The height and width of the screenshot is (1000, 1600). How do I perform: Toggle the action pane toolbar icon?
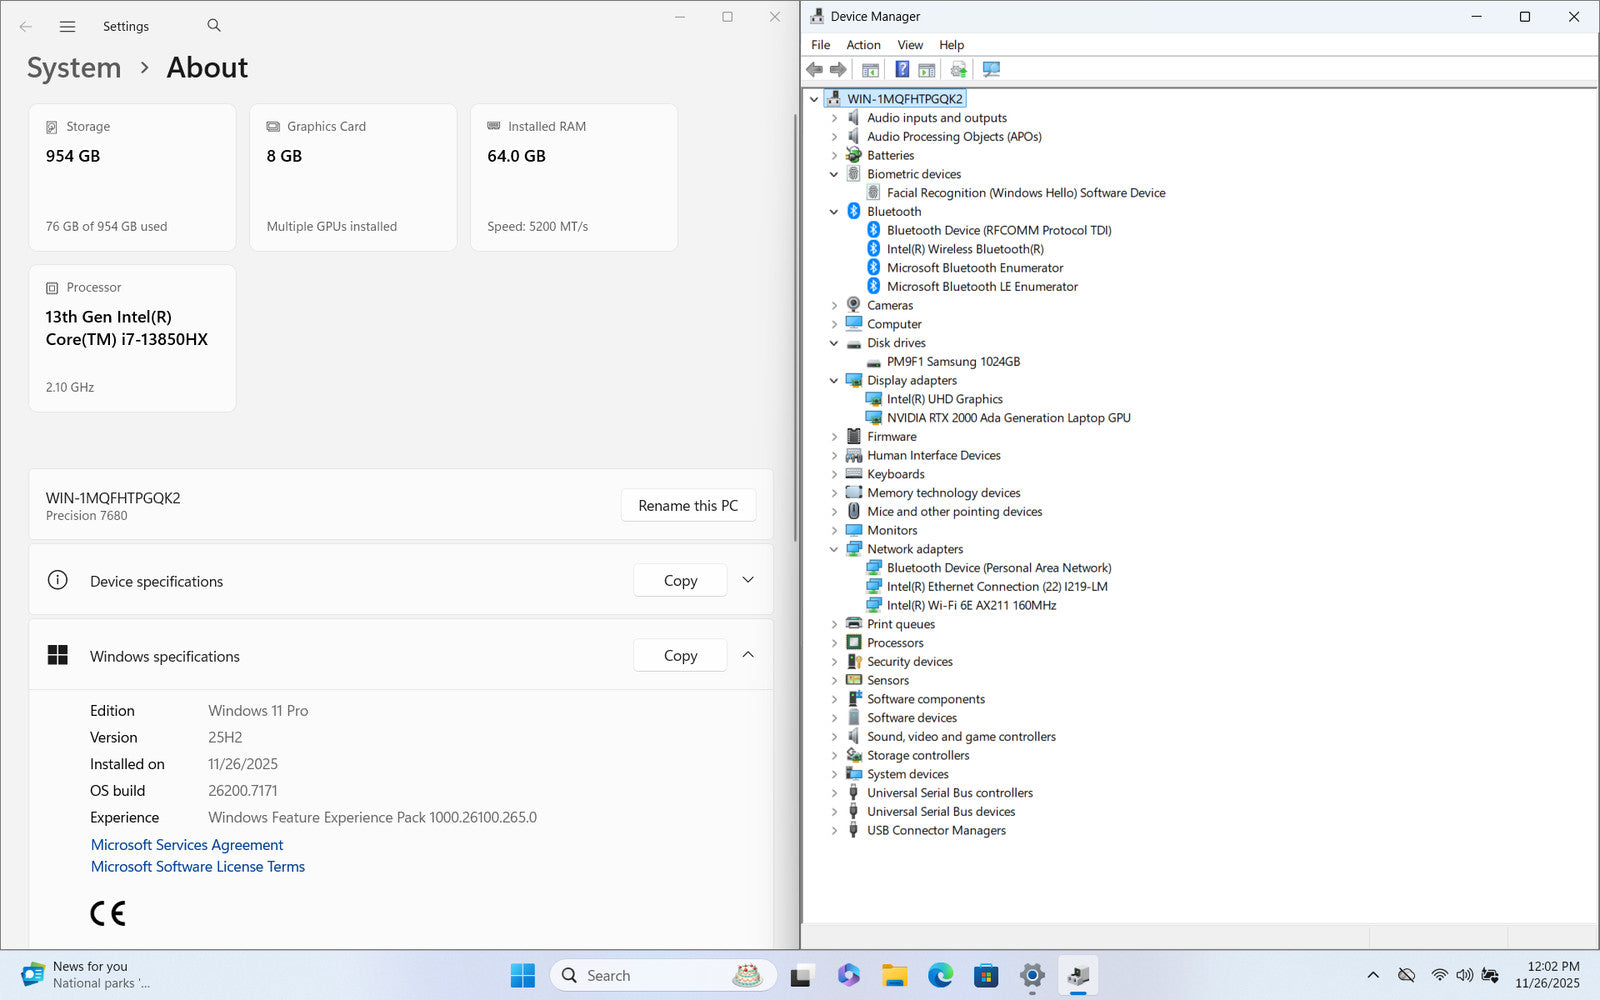pyautogui.click(x=927, y=70)
